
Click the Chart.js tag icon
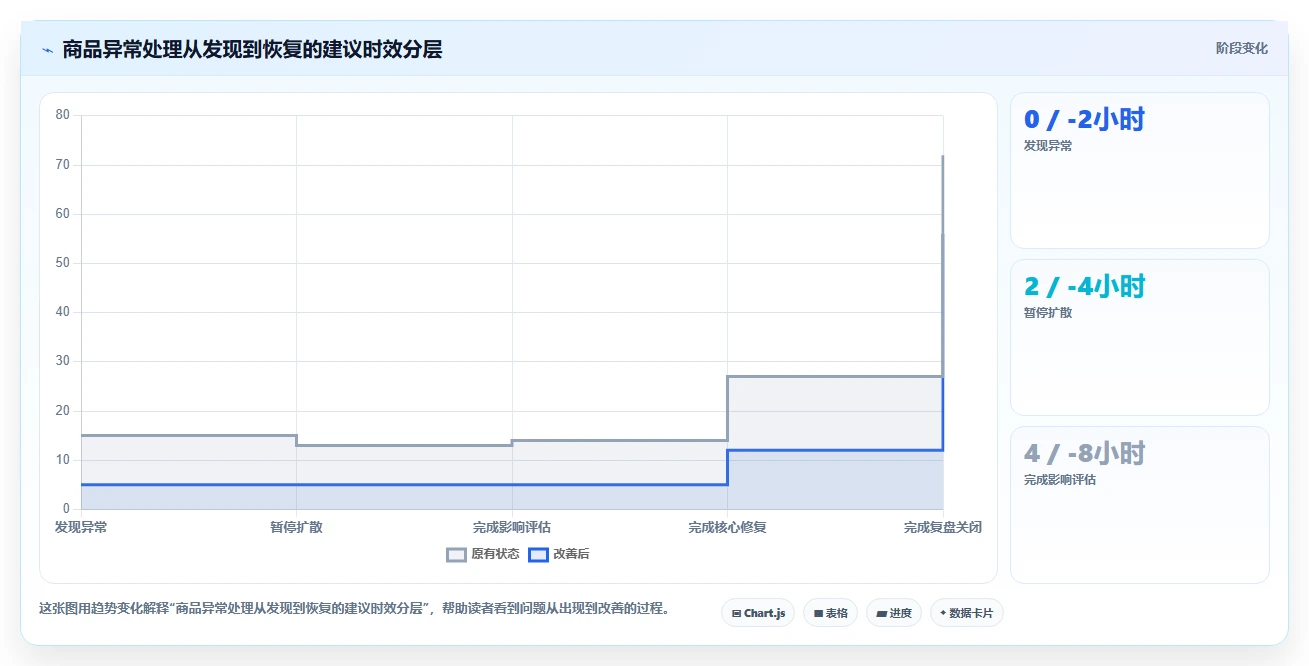(x=736, y=613)
